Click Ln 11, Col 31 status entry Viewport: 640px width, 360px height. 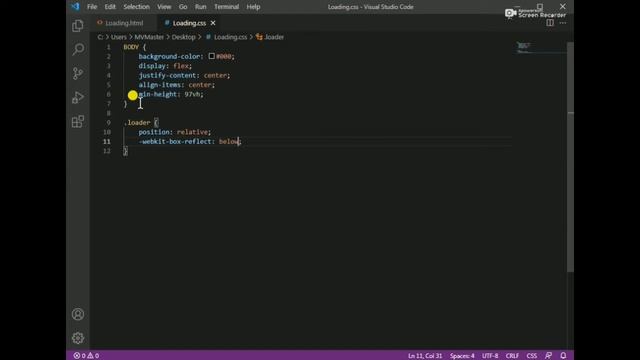click(425, 356)
